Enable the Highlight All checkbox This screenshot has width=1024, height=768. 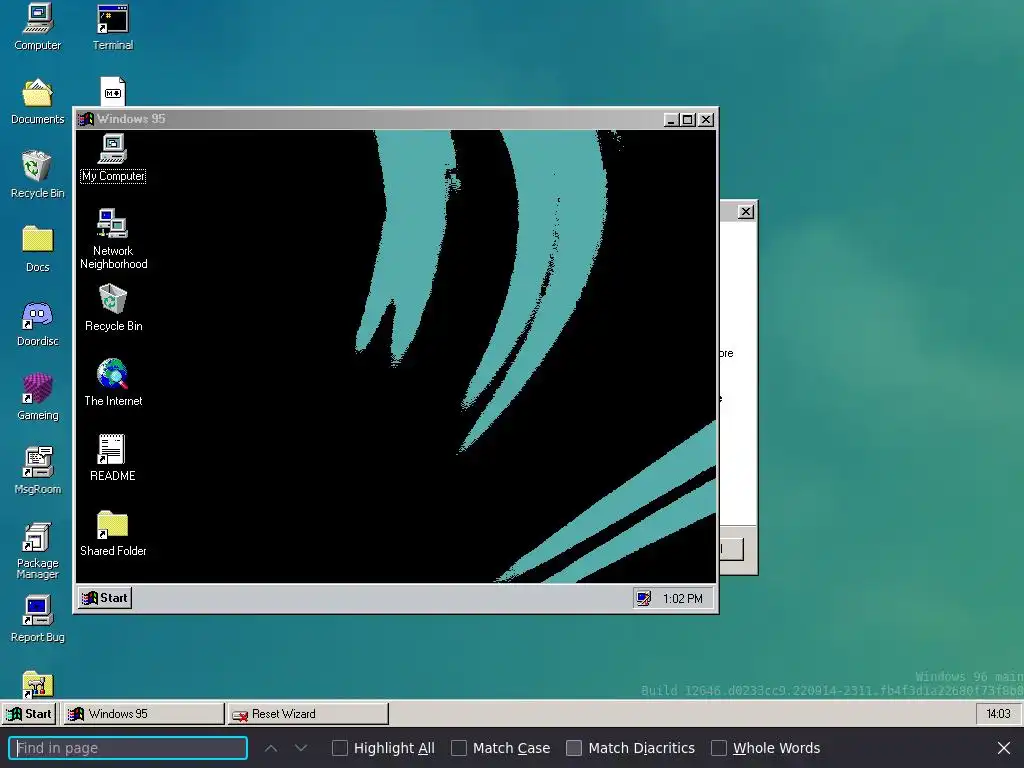(x=340, y=748)
